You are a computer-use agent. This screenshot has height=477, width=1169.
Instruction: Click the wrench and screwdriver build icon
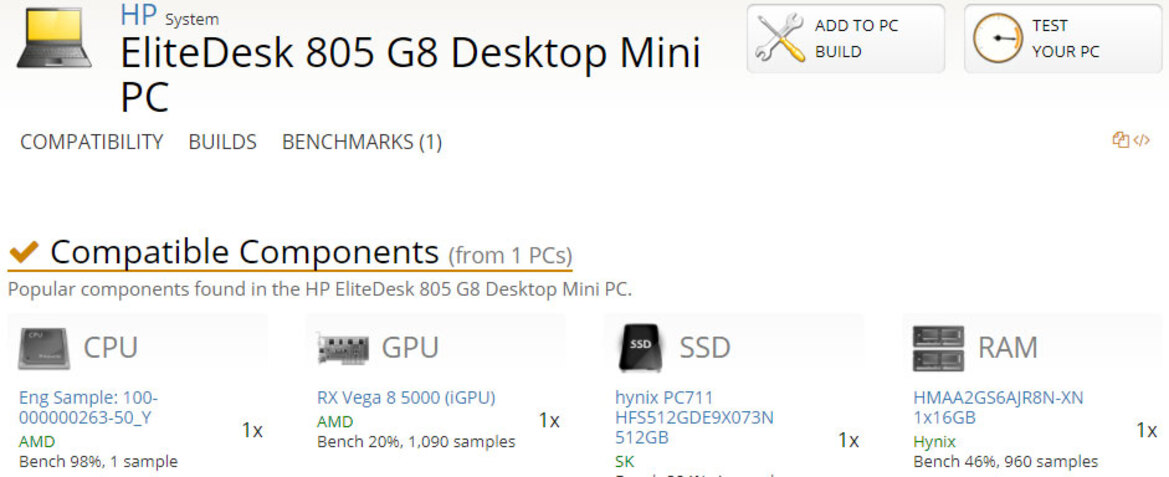point(779,38)
